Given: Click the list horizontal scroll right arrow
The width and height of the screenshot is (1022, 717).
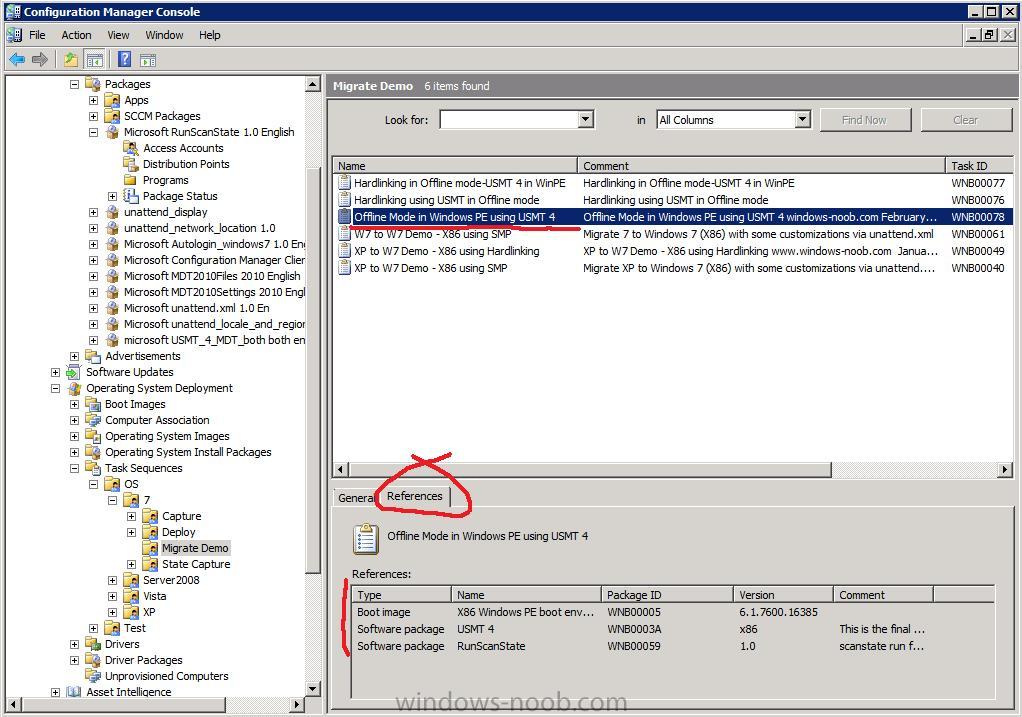Looking at the screenshot, I should pos(1005,469).
